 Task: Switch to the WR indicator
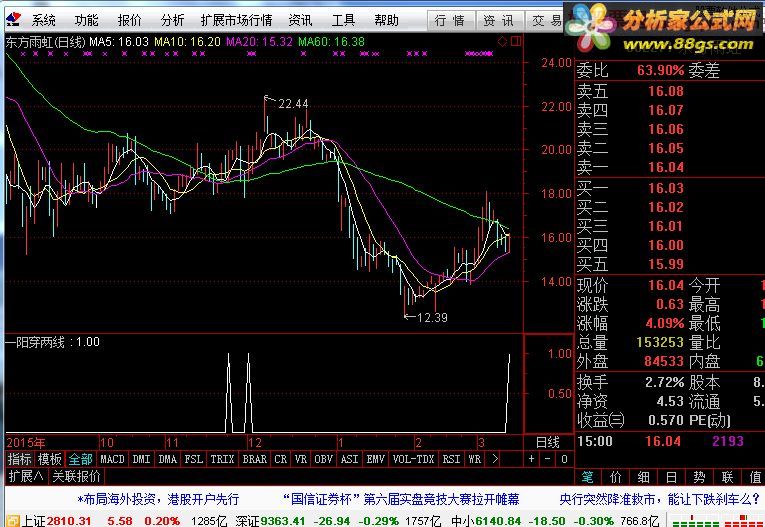coord(475,459)
